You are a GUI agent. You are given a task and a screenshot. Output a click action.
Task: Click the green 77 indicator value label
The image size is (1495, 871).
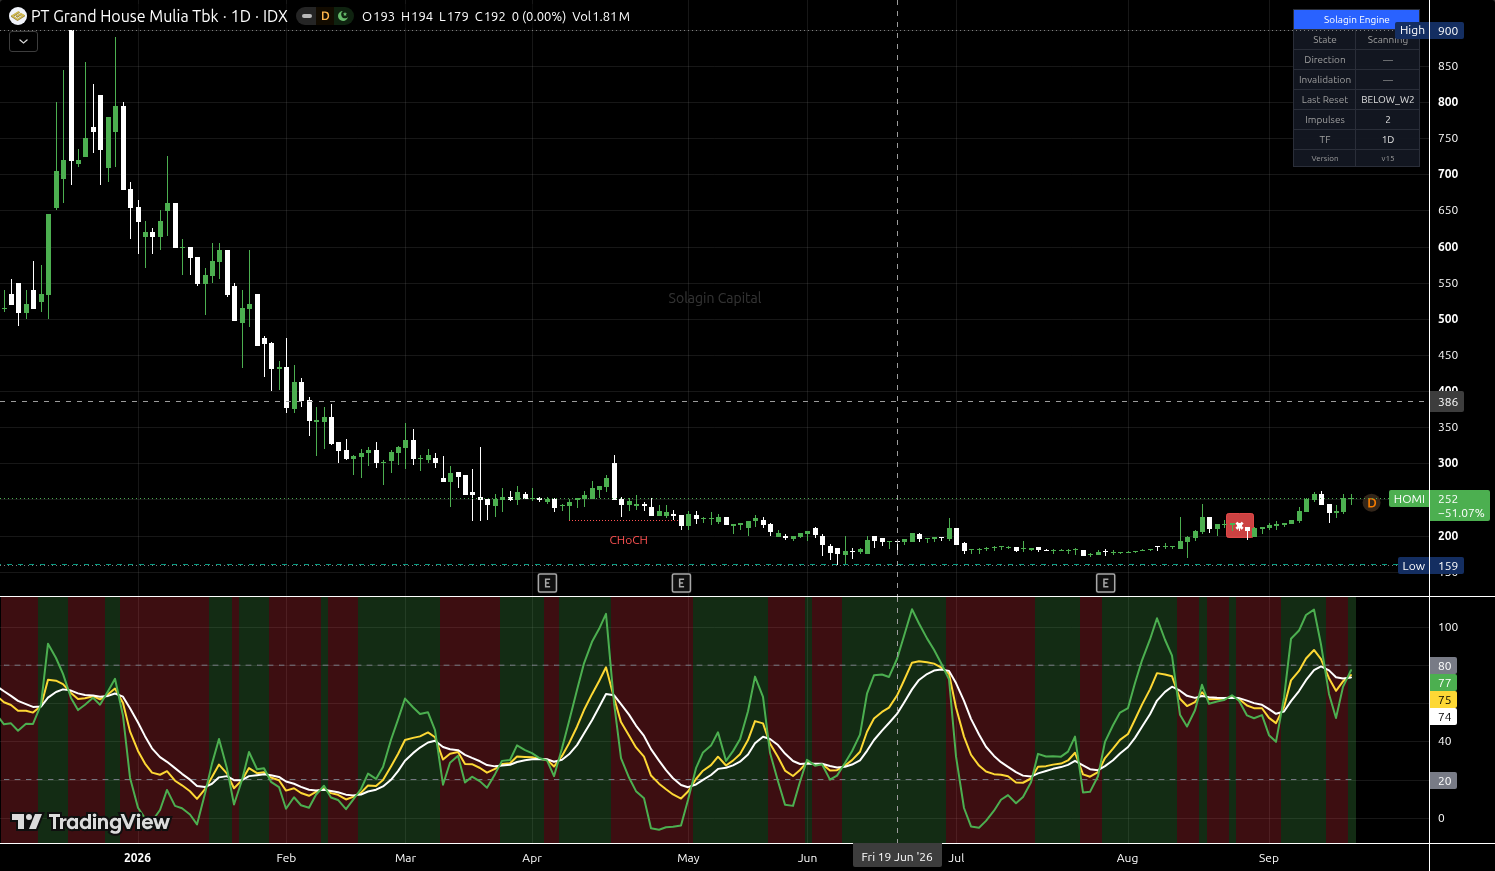coord(1444,683)
